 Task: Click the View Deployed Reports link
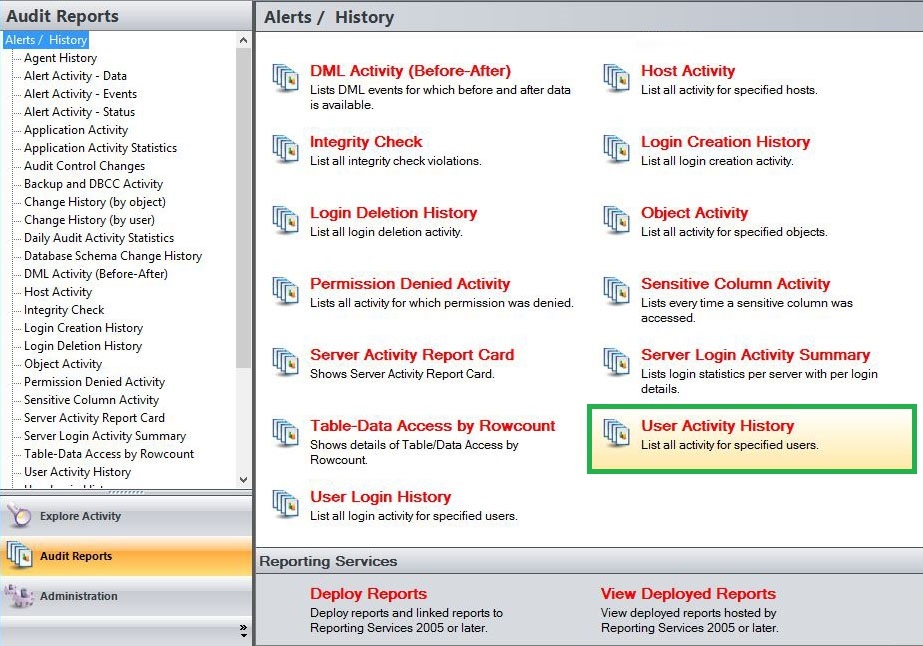[x=688, y=594]
